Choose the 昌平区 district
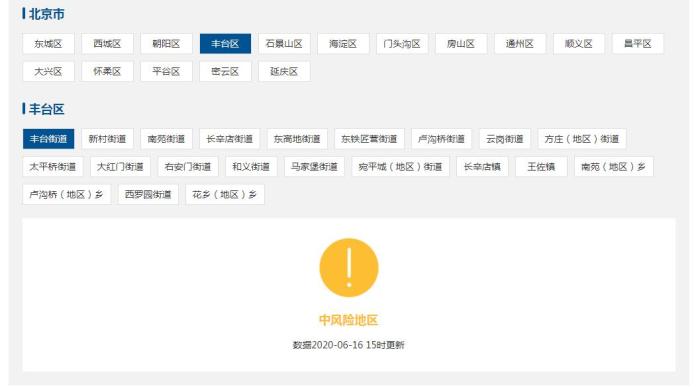This screenshot has height=390, width=700. (638, 44)
